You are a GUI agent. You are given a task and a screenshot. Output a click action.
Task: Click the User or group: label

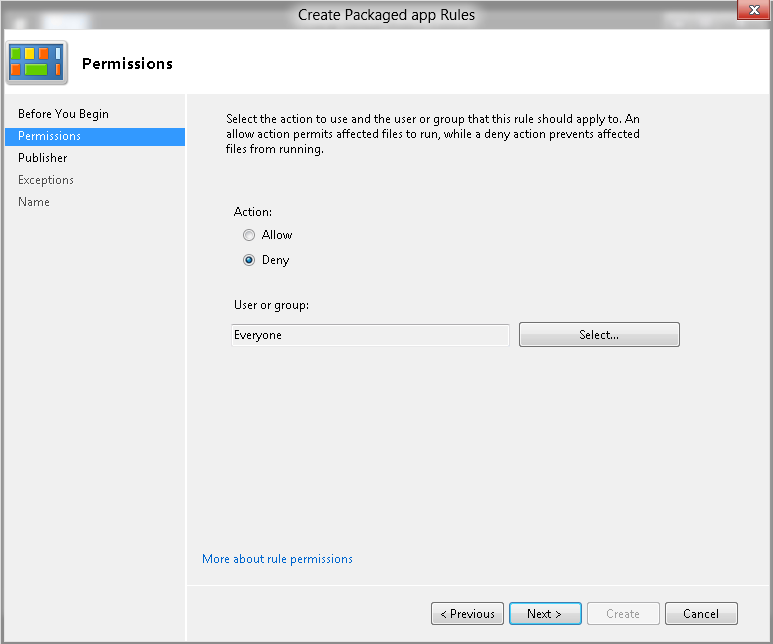click(271, 305)
